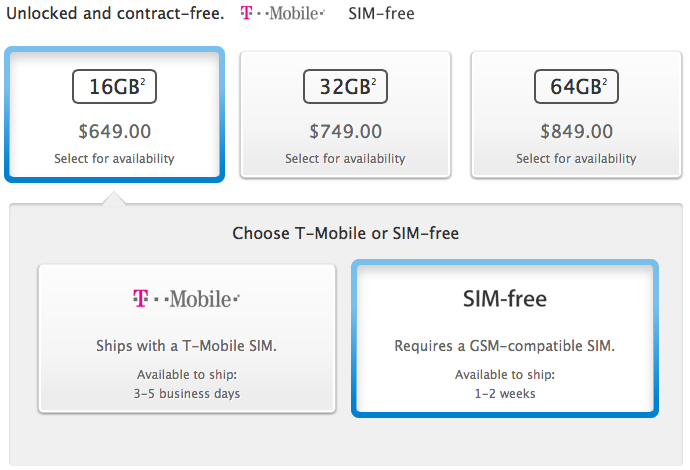Click the SIM-free label in header
This screenshot has height=470, width=690.
(381, 15)
